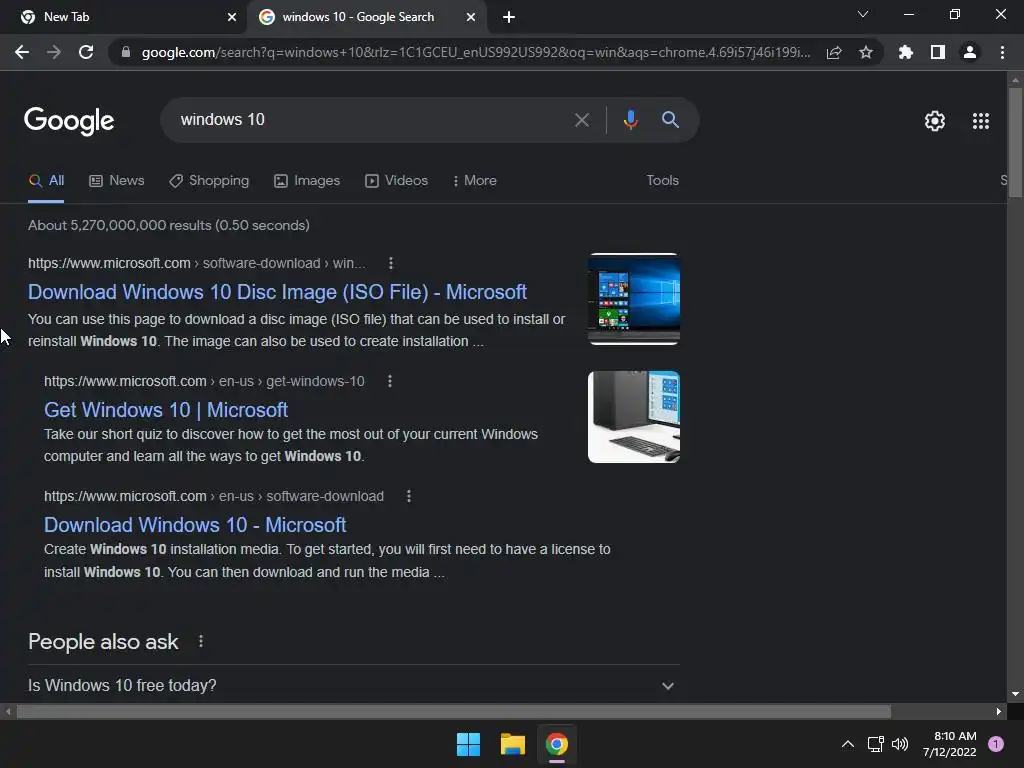Open the Chrome tab search dropdown
The width and height of the screenshot is (1024, 768).
click(x=863, y=14)
